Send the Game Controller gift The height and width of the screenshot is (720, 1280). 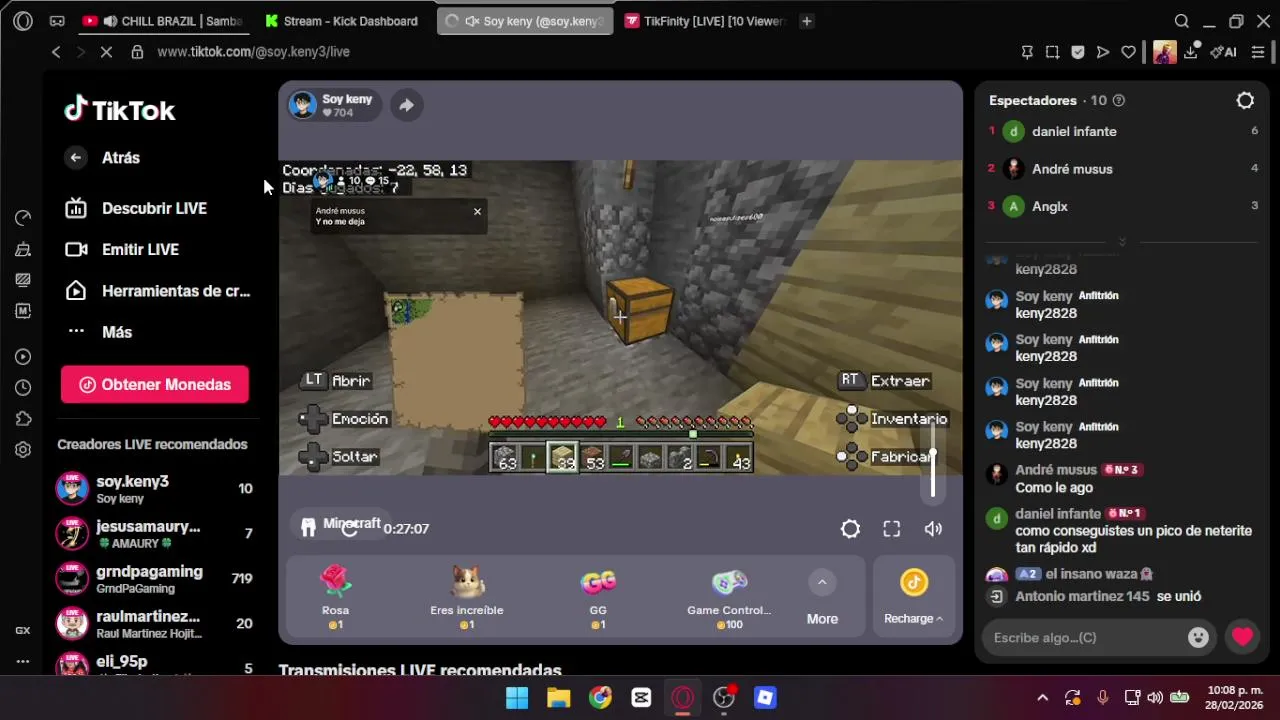click(x=729, y=597)
